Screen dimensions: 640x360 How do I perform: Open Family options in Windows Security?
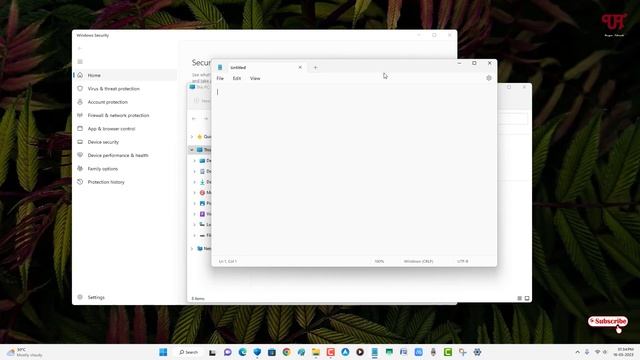(x=125, y=169)
